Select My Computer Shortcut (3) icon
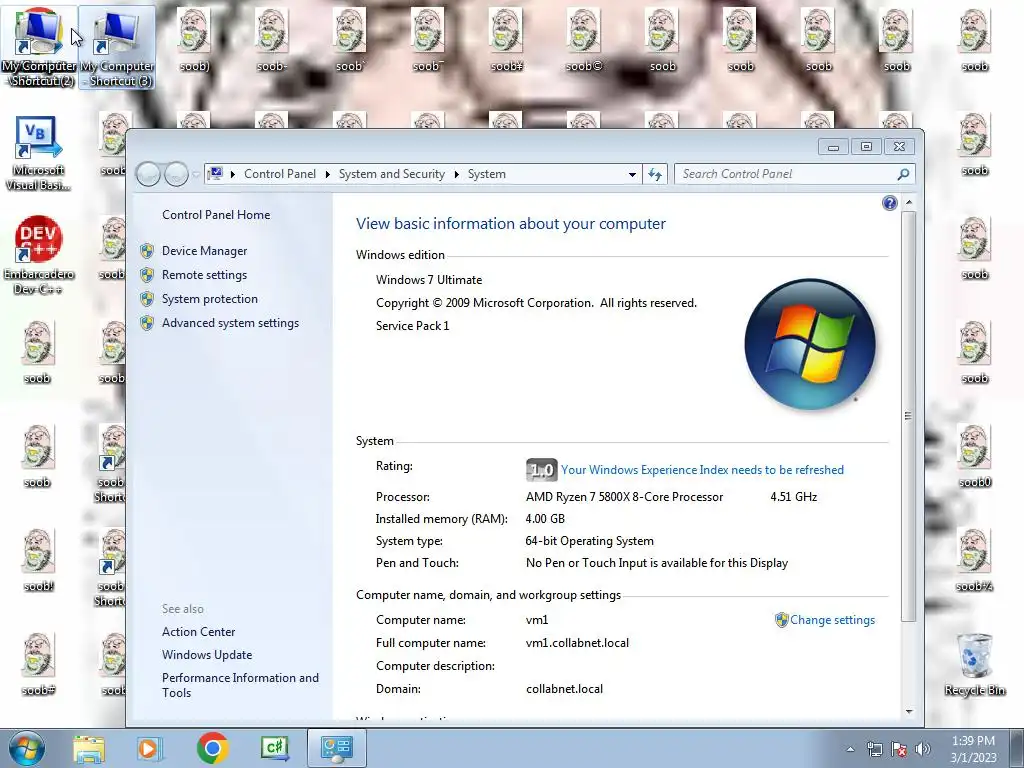The height and width of the screenshot is (768, 1024). (x=117, y=47)
